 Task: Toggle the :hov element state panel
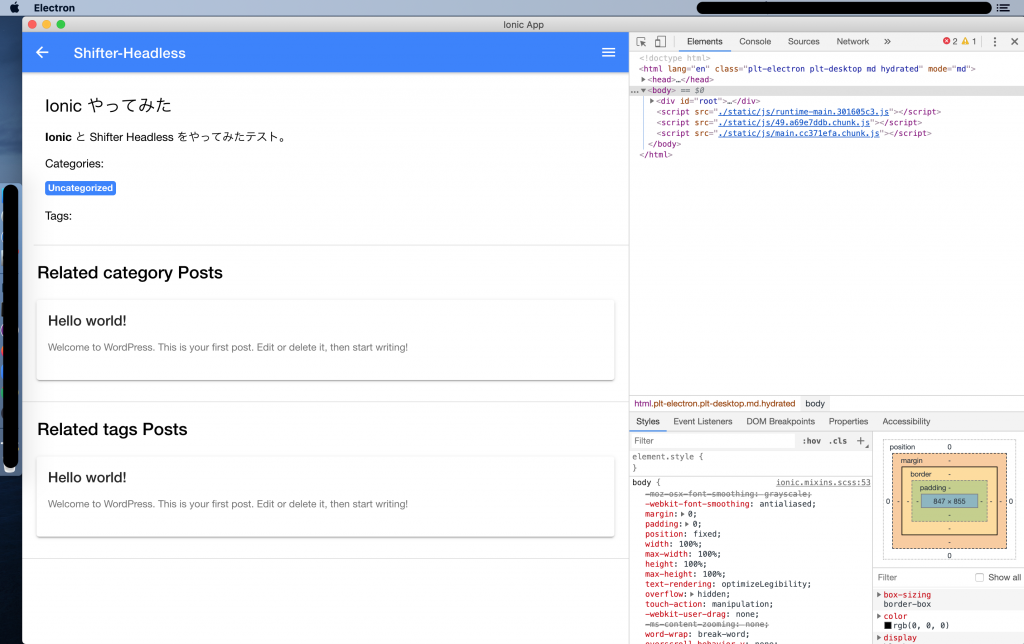coord(812,442)
